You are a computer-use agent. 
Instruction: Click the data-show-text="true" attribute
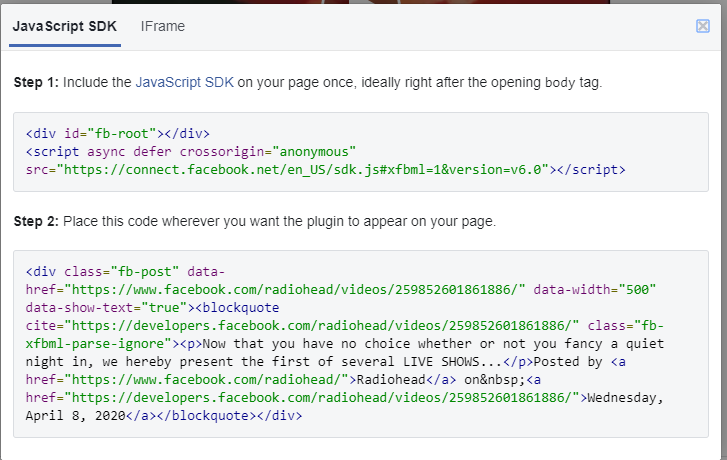(x=106, y=307)
